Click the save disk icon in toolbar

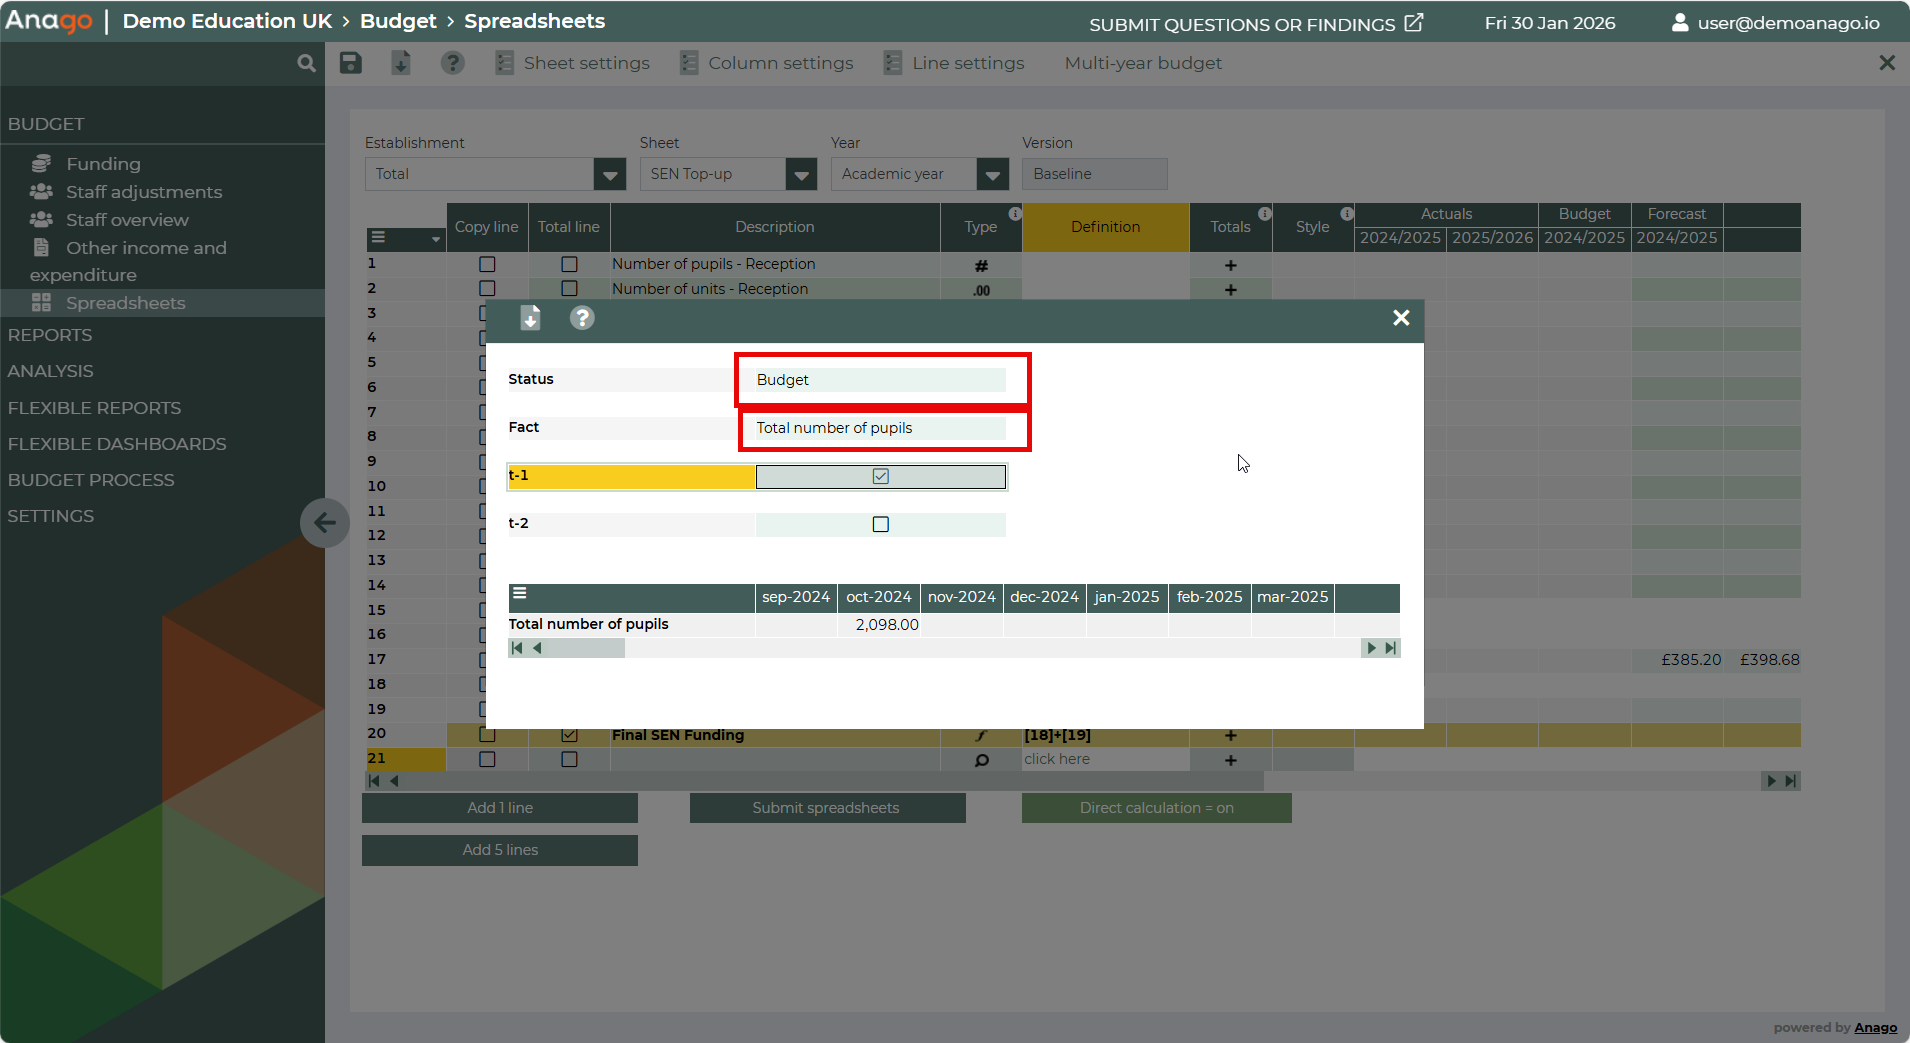(x=350, y=63)
